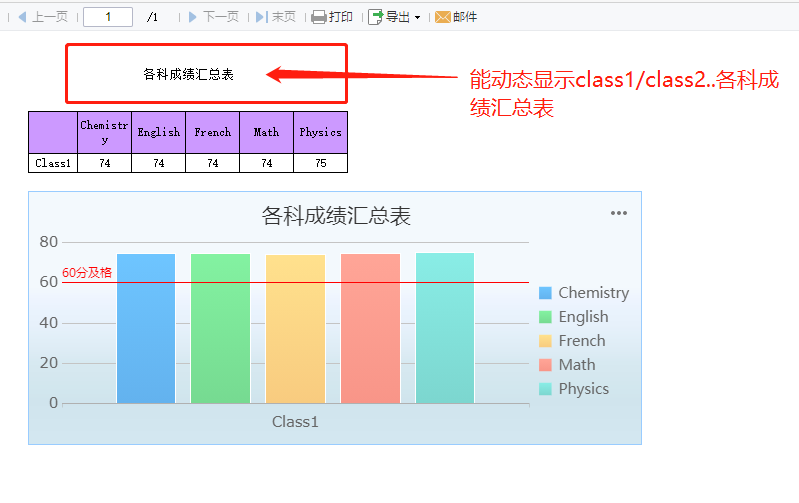Click the 导出 export label
799x503 pixels.
point(397,17)
